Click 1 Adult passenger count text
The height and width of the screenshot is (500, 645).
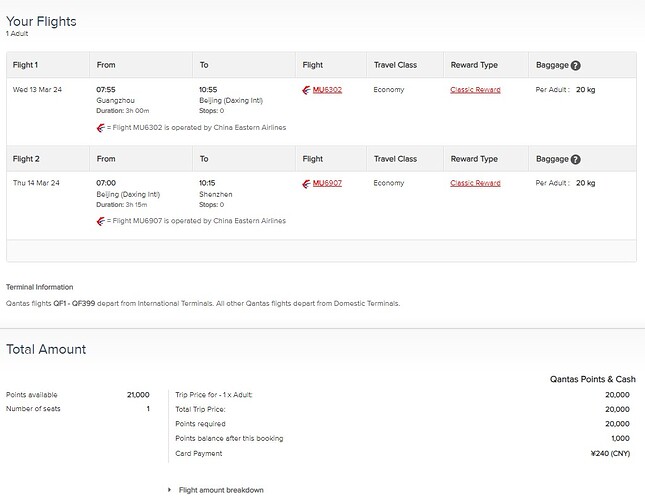[x=17, y=34]
